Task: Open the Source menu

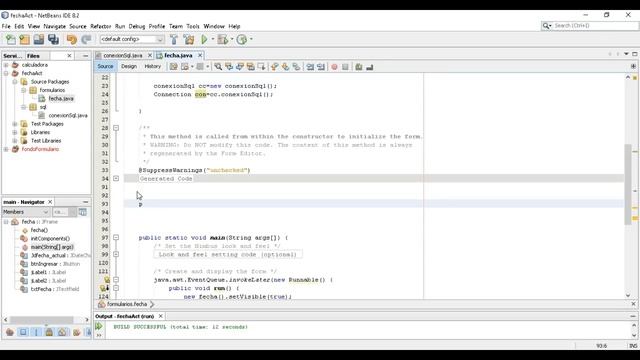Action: 78,26
